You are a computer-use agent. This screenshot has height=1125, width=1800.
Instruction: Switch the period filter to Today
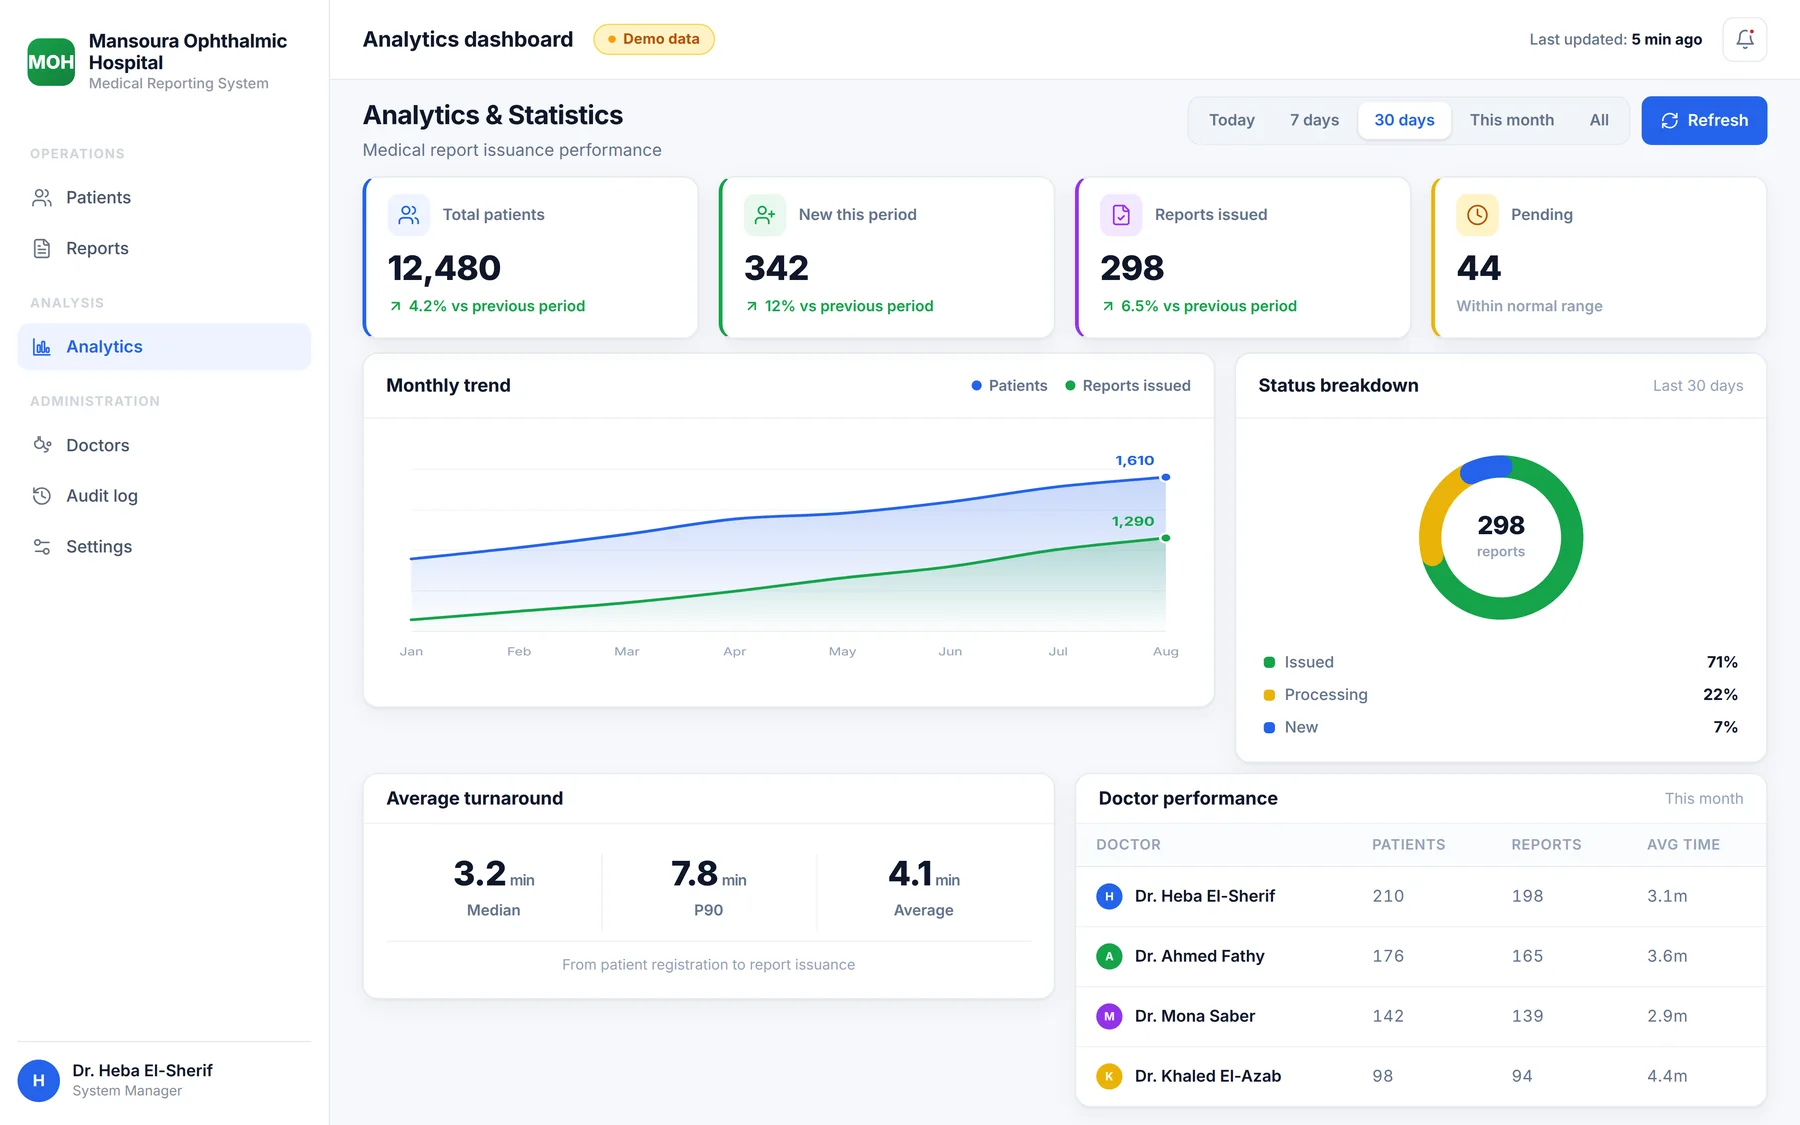(1231, 120)
